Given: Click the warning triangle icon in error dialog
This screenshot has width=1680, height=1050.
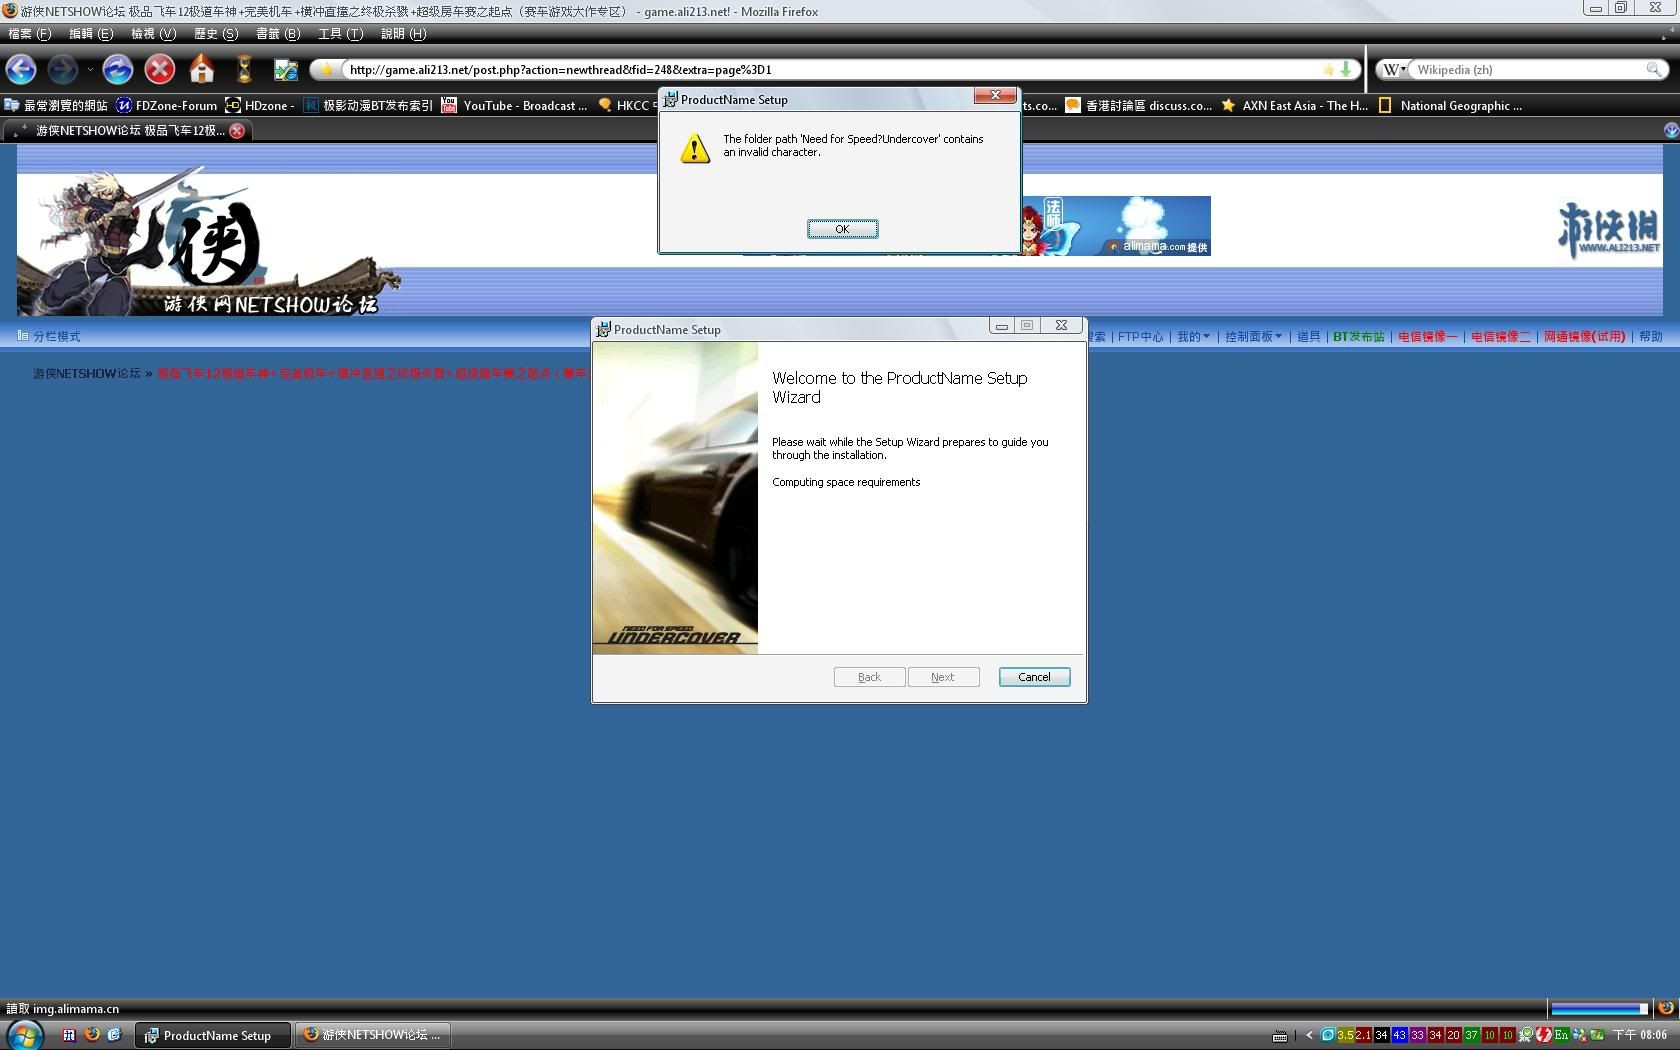Looking at the screenshot, I should coord(694,149).
